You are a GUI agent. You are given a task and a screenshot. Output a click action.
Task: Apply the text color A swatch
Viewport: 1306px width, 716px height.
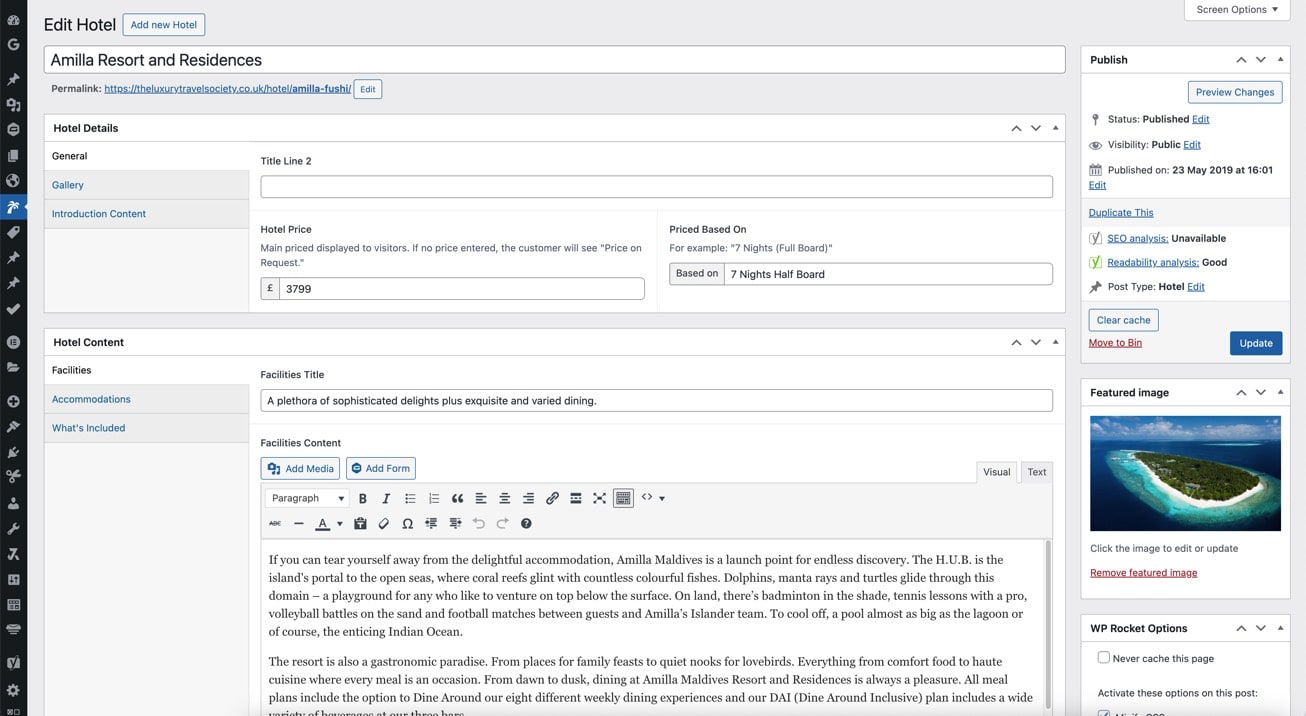pyautogui.click(x=323, y=523)
